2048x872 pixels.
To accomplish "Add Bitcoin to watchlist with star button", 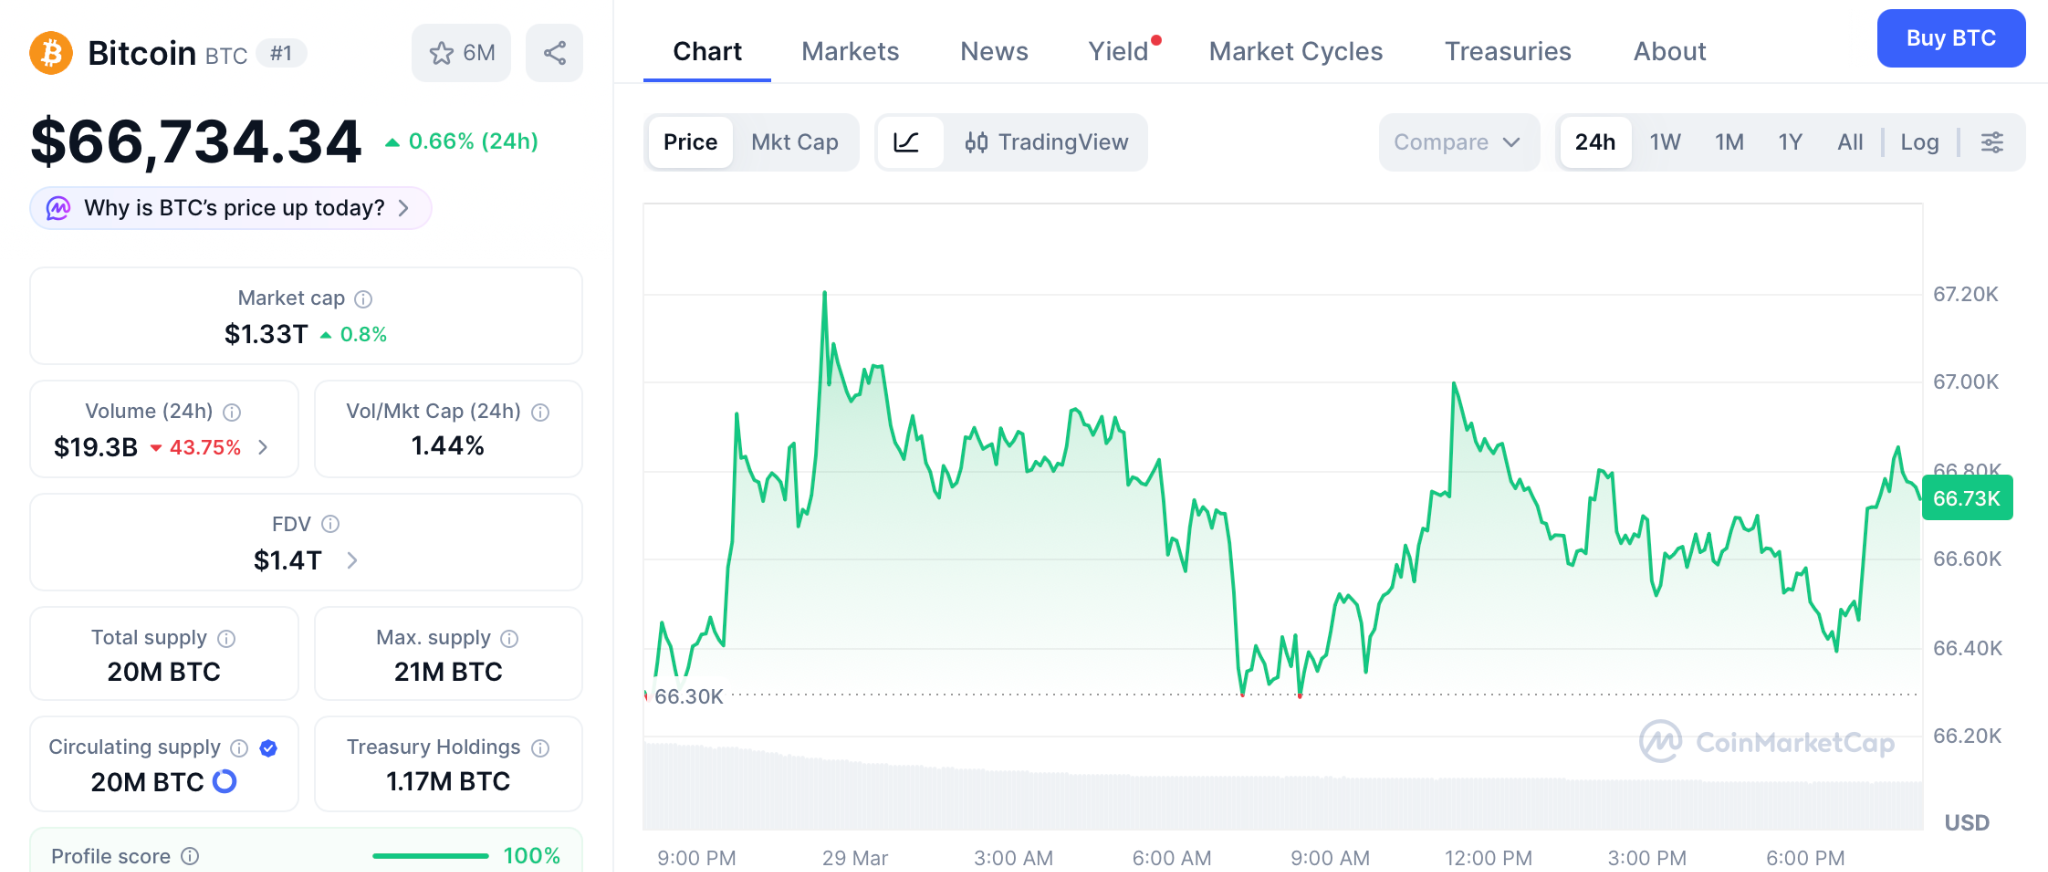I will point(461,53).
